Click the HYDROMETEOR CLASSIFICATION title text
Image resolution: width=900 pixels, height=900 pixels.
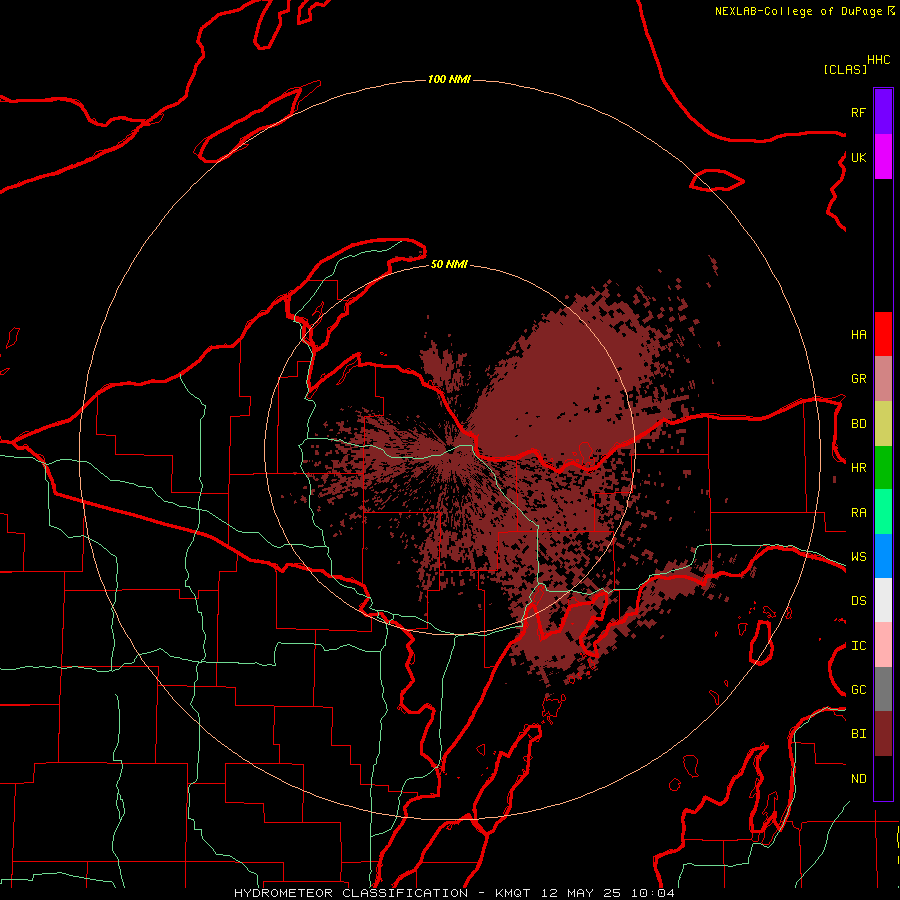(x=351, y=893)
